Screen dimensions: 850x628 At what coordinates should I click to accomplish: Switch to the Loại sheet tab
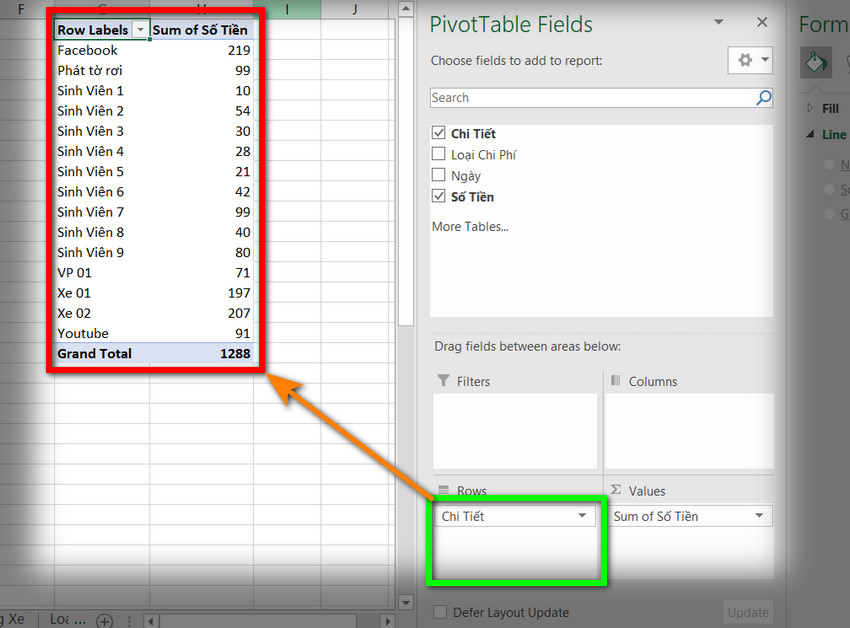68,620
